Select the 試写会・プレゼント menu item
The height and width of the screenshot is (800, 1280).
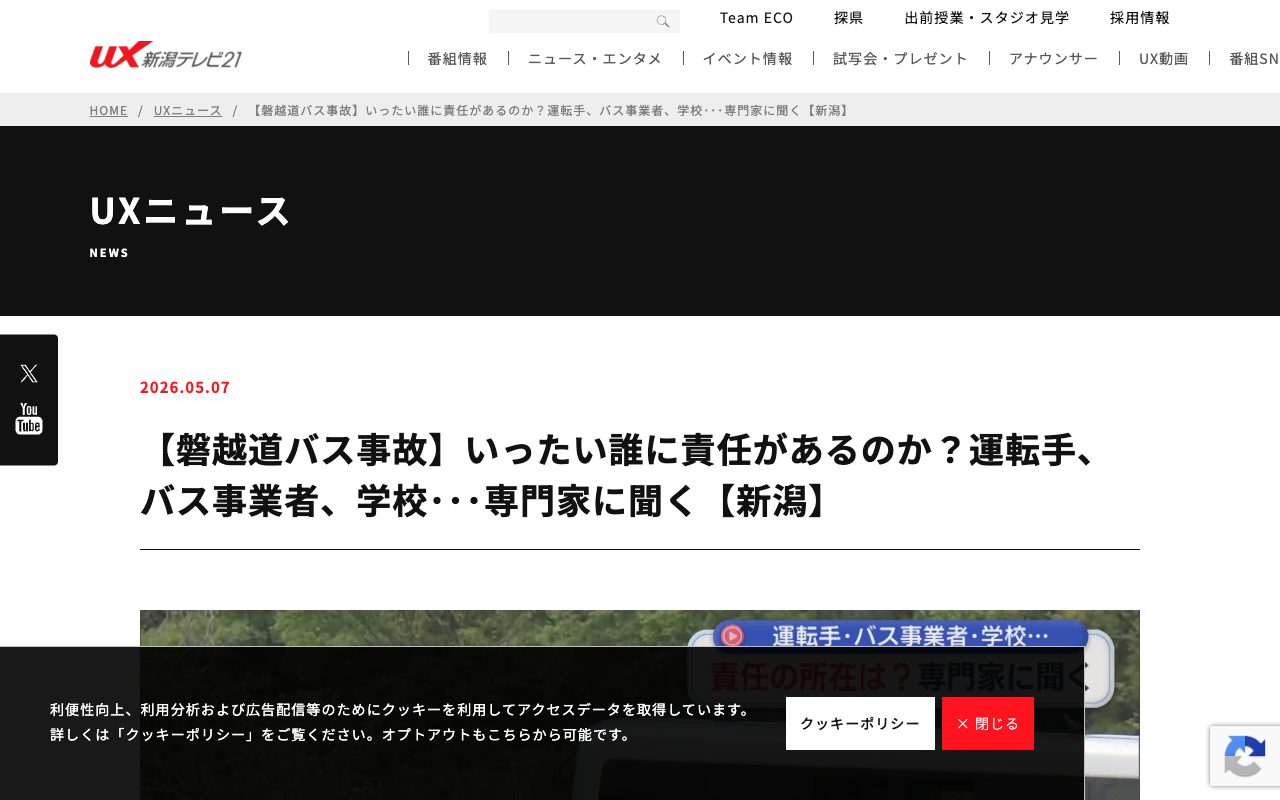[900, 58]
